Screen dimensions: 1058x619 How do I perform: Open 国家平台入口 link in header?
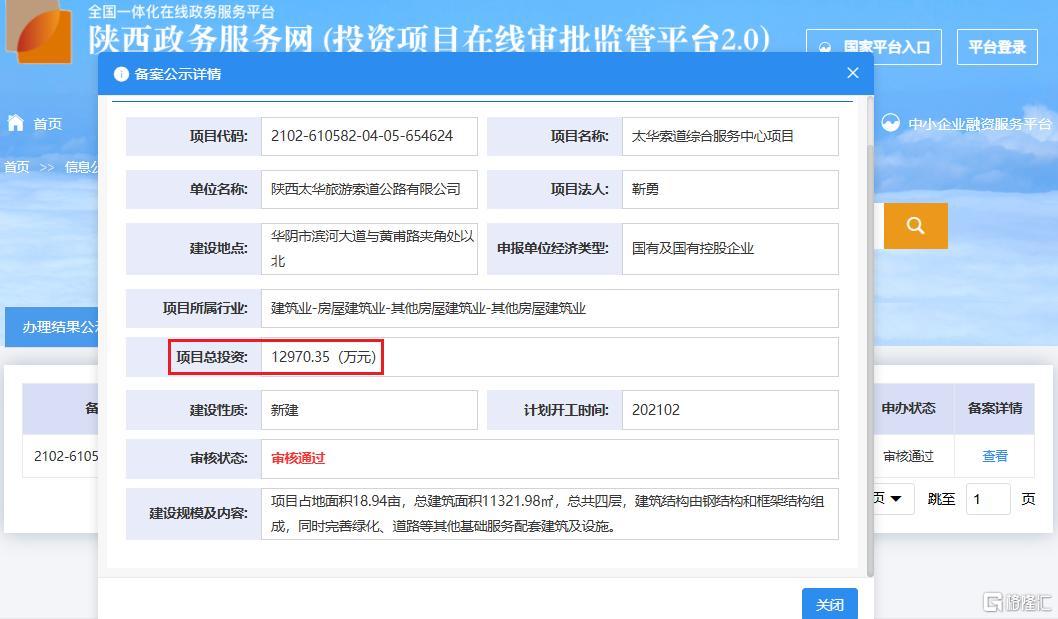pos(874,47)
